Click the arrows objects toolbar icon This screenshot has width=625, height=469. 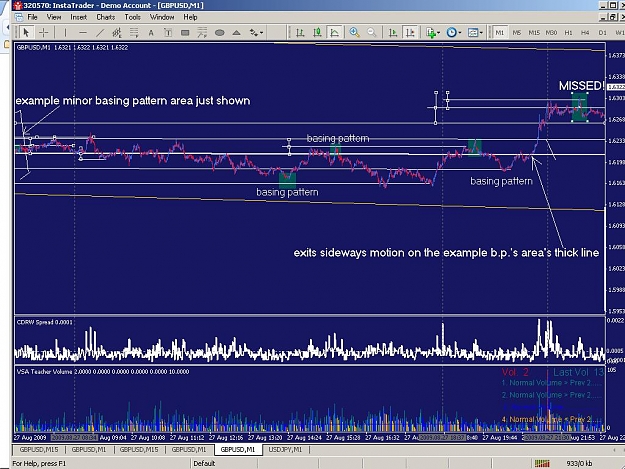click(x=254, y=32)
